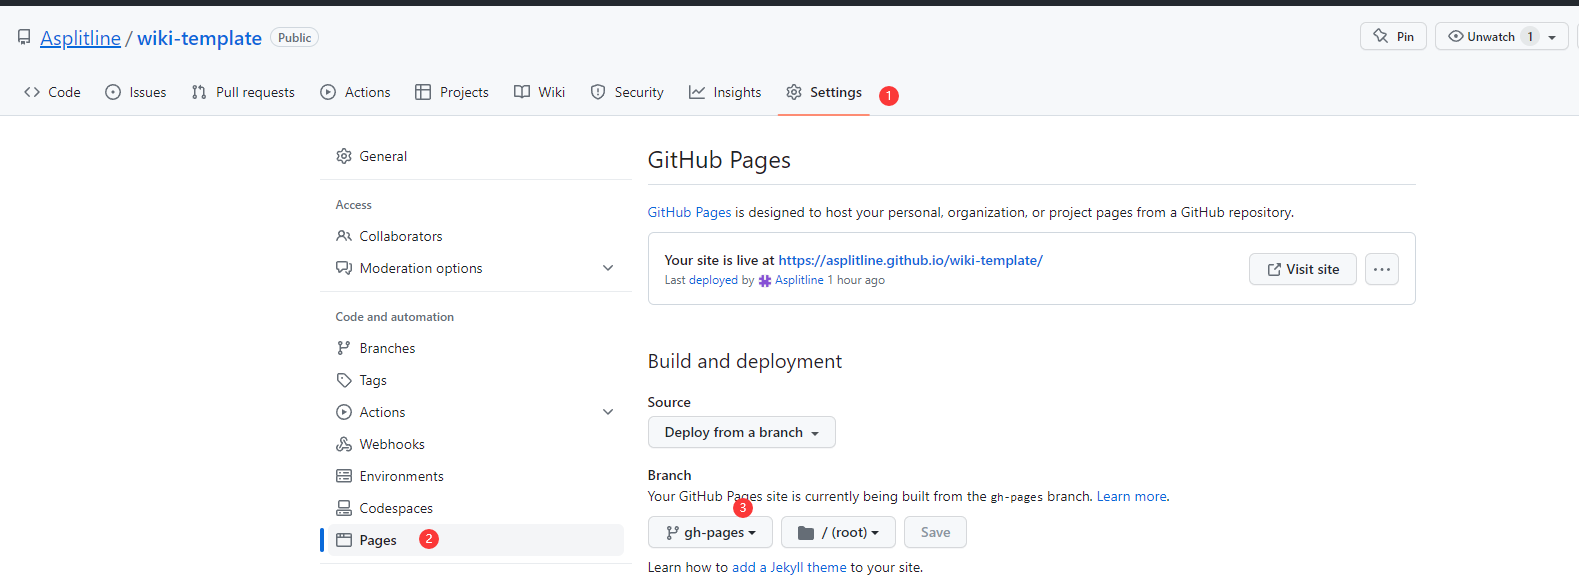Viewport: 1579px width, 580px height.
Task: Click the Webhooks icon in sidebar
Action: pyautogui.click(x=344, y=444)
